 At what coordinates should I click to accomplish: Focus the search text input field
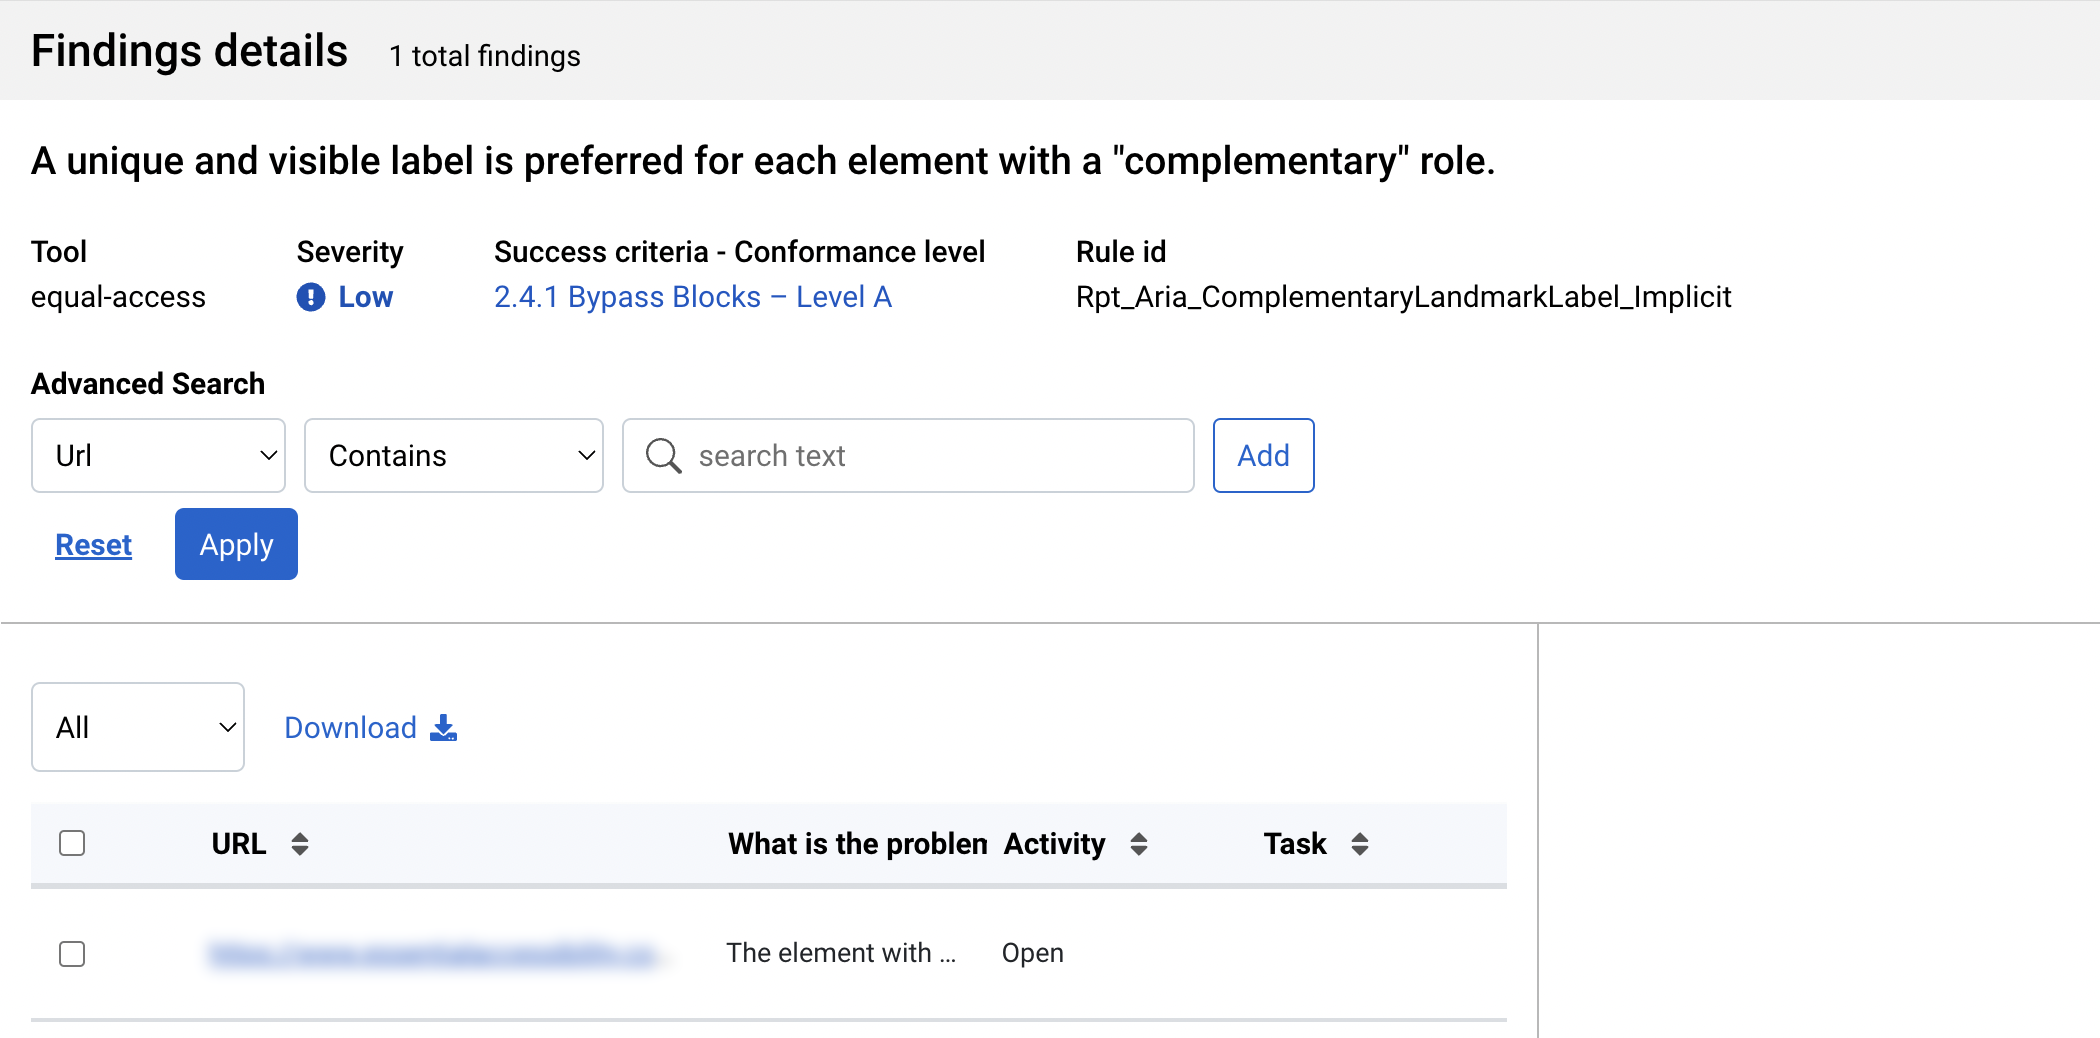tap(908, 456)
